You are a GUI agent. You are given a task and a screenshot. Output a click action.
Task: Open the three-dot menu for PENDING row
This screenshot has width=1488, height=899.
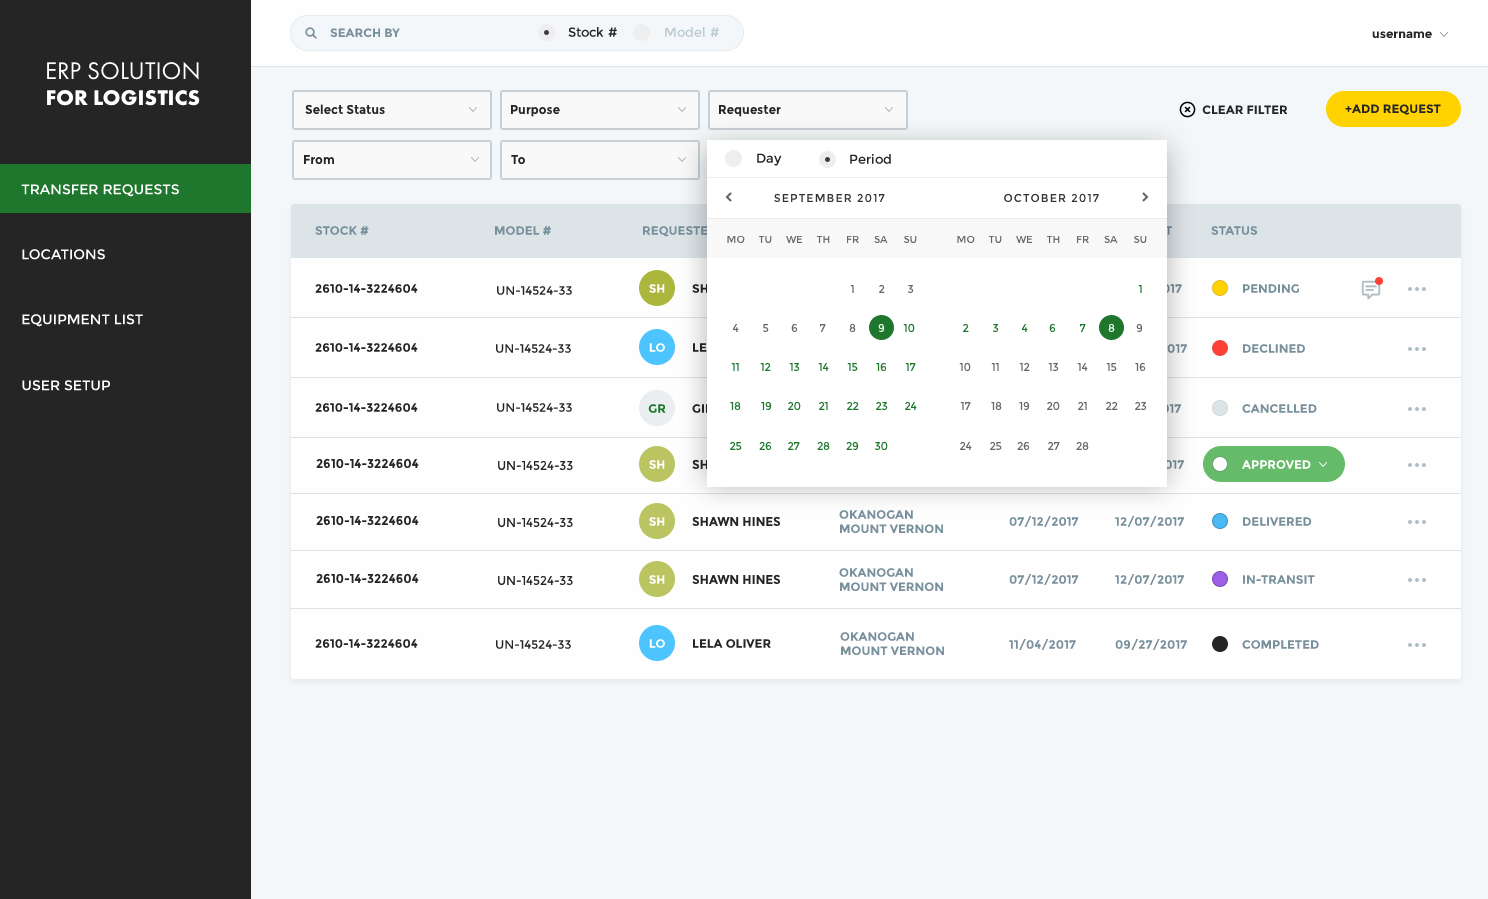pyautogui.click(x=1417, y=289)
